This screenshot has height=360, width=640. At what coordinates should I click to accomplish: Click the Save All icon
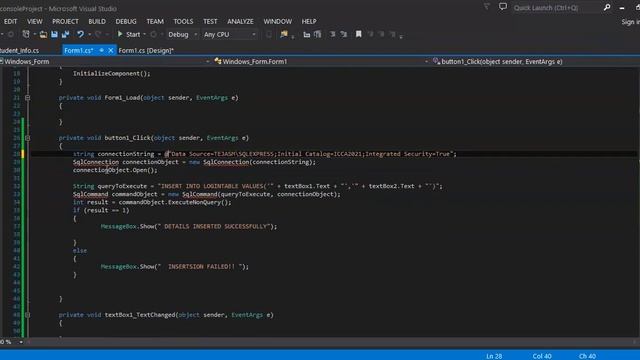click(x=65, y=35)
